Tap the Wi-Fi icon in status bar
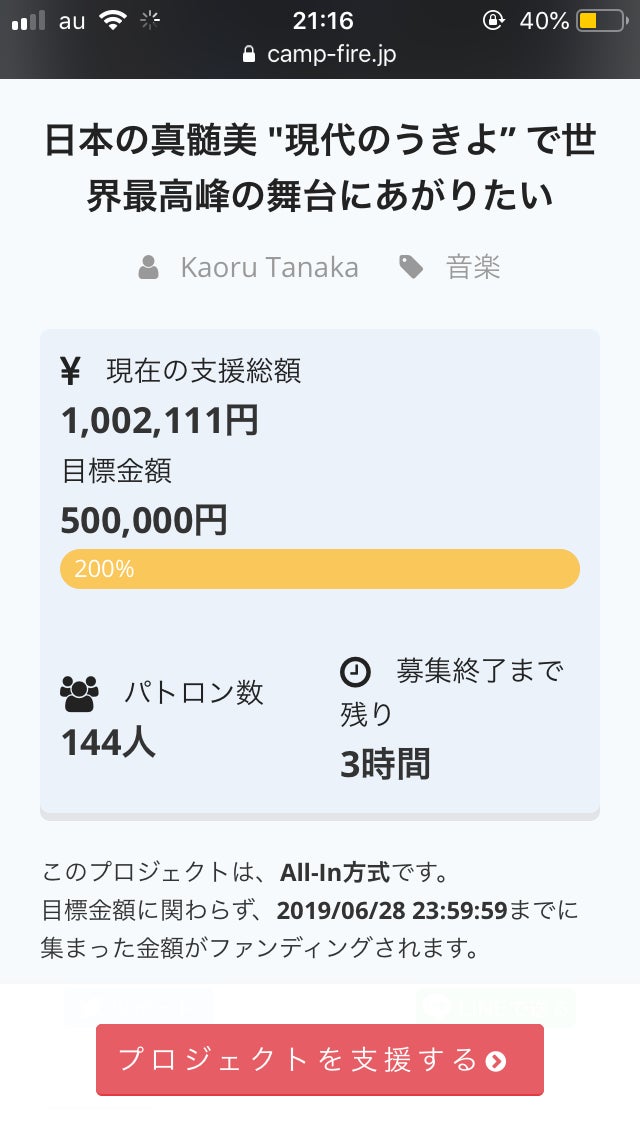Image resolution: width=640 pixels, height=1136 pixels. [112, 20]
